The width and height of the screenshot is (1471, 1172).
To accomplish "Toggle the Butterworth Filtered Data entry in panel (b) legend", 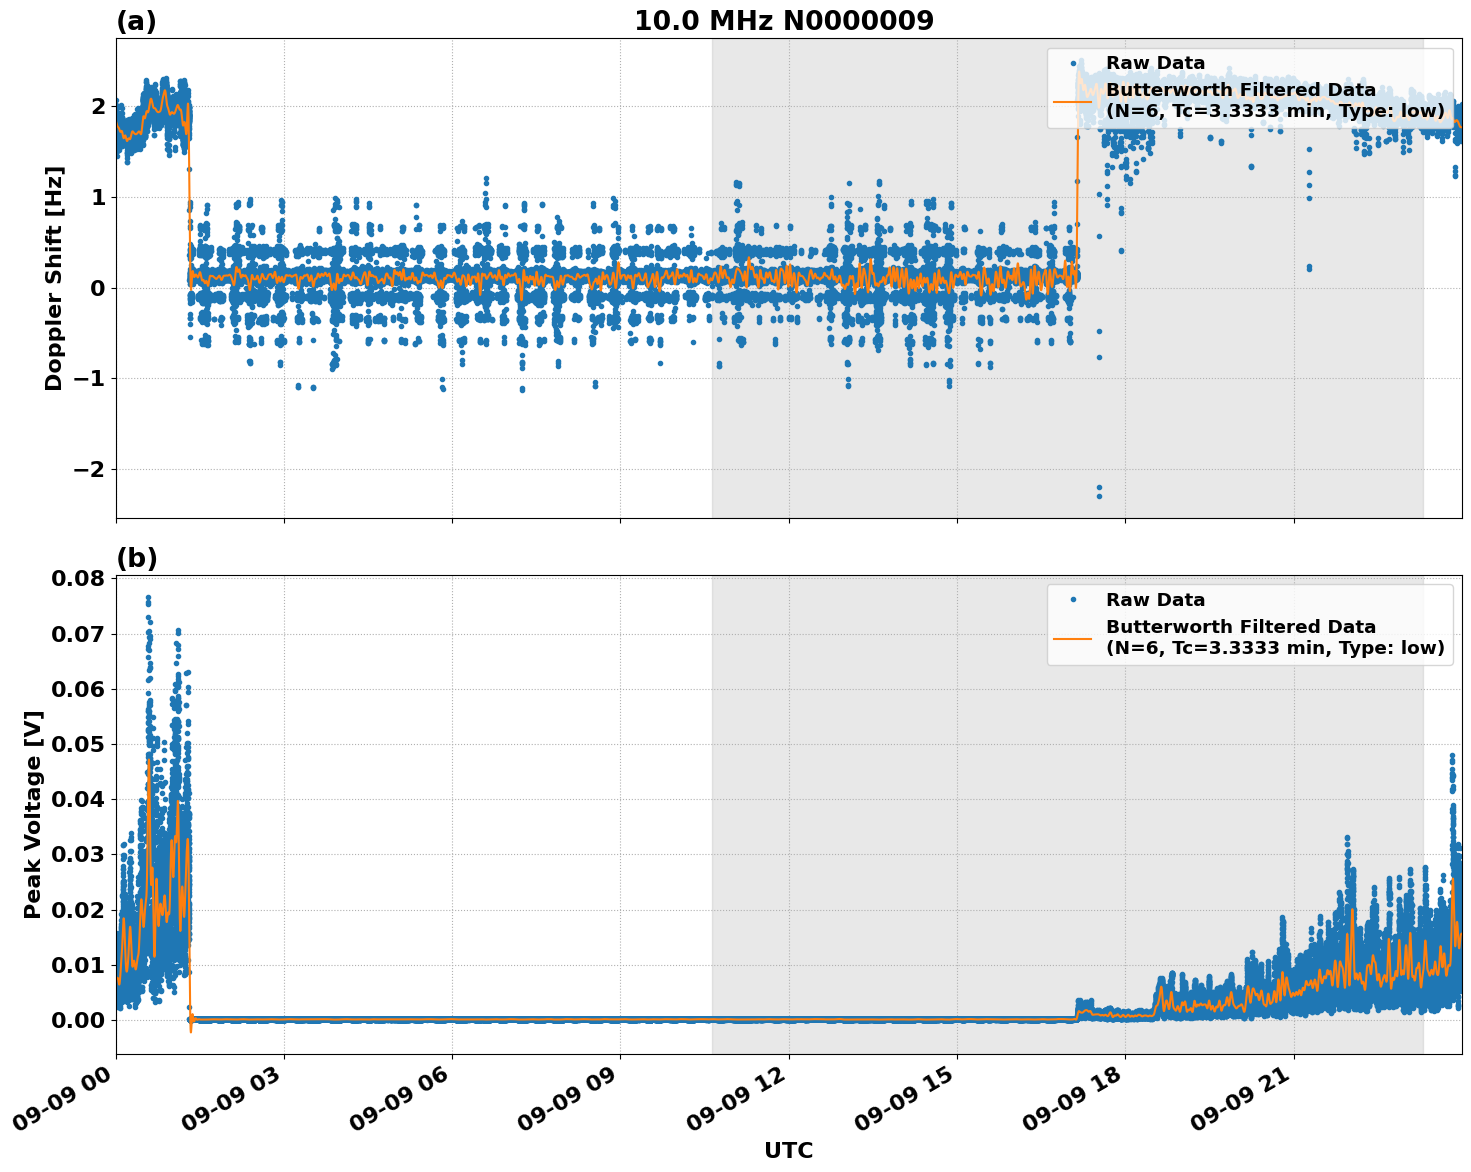I will click(1240, 623).
